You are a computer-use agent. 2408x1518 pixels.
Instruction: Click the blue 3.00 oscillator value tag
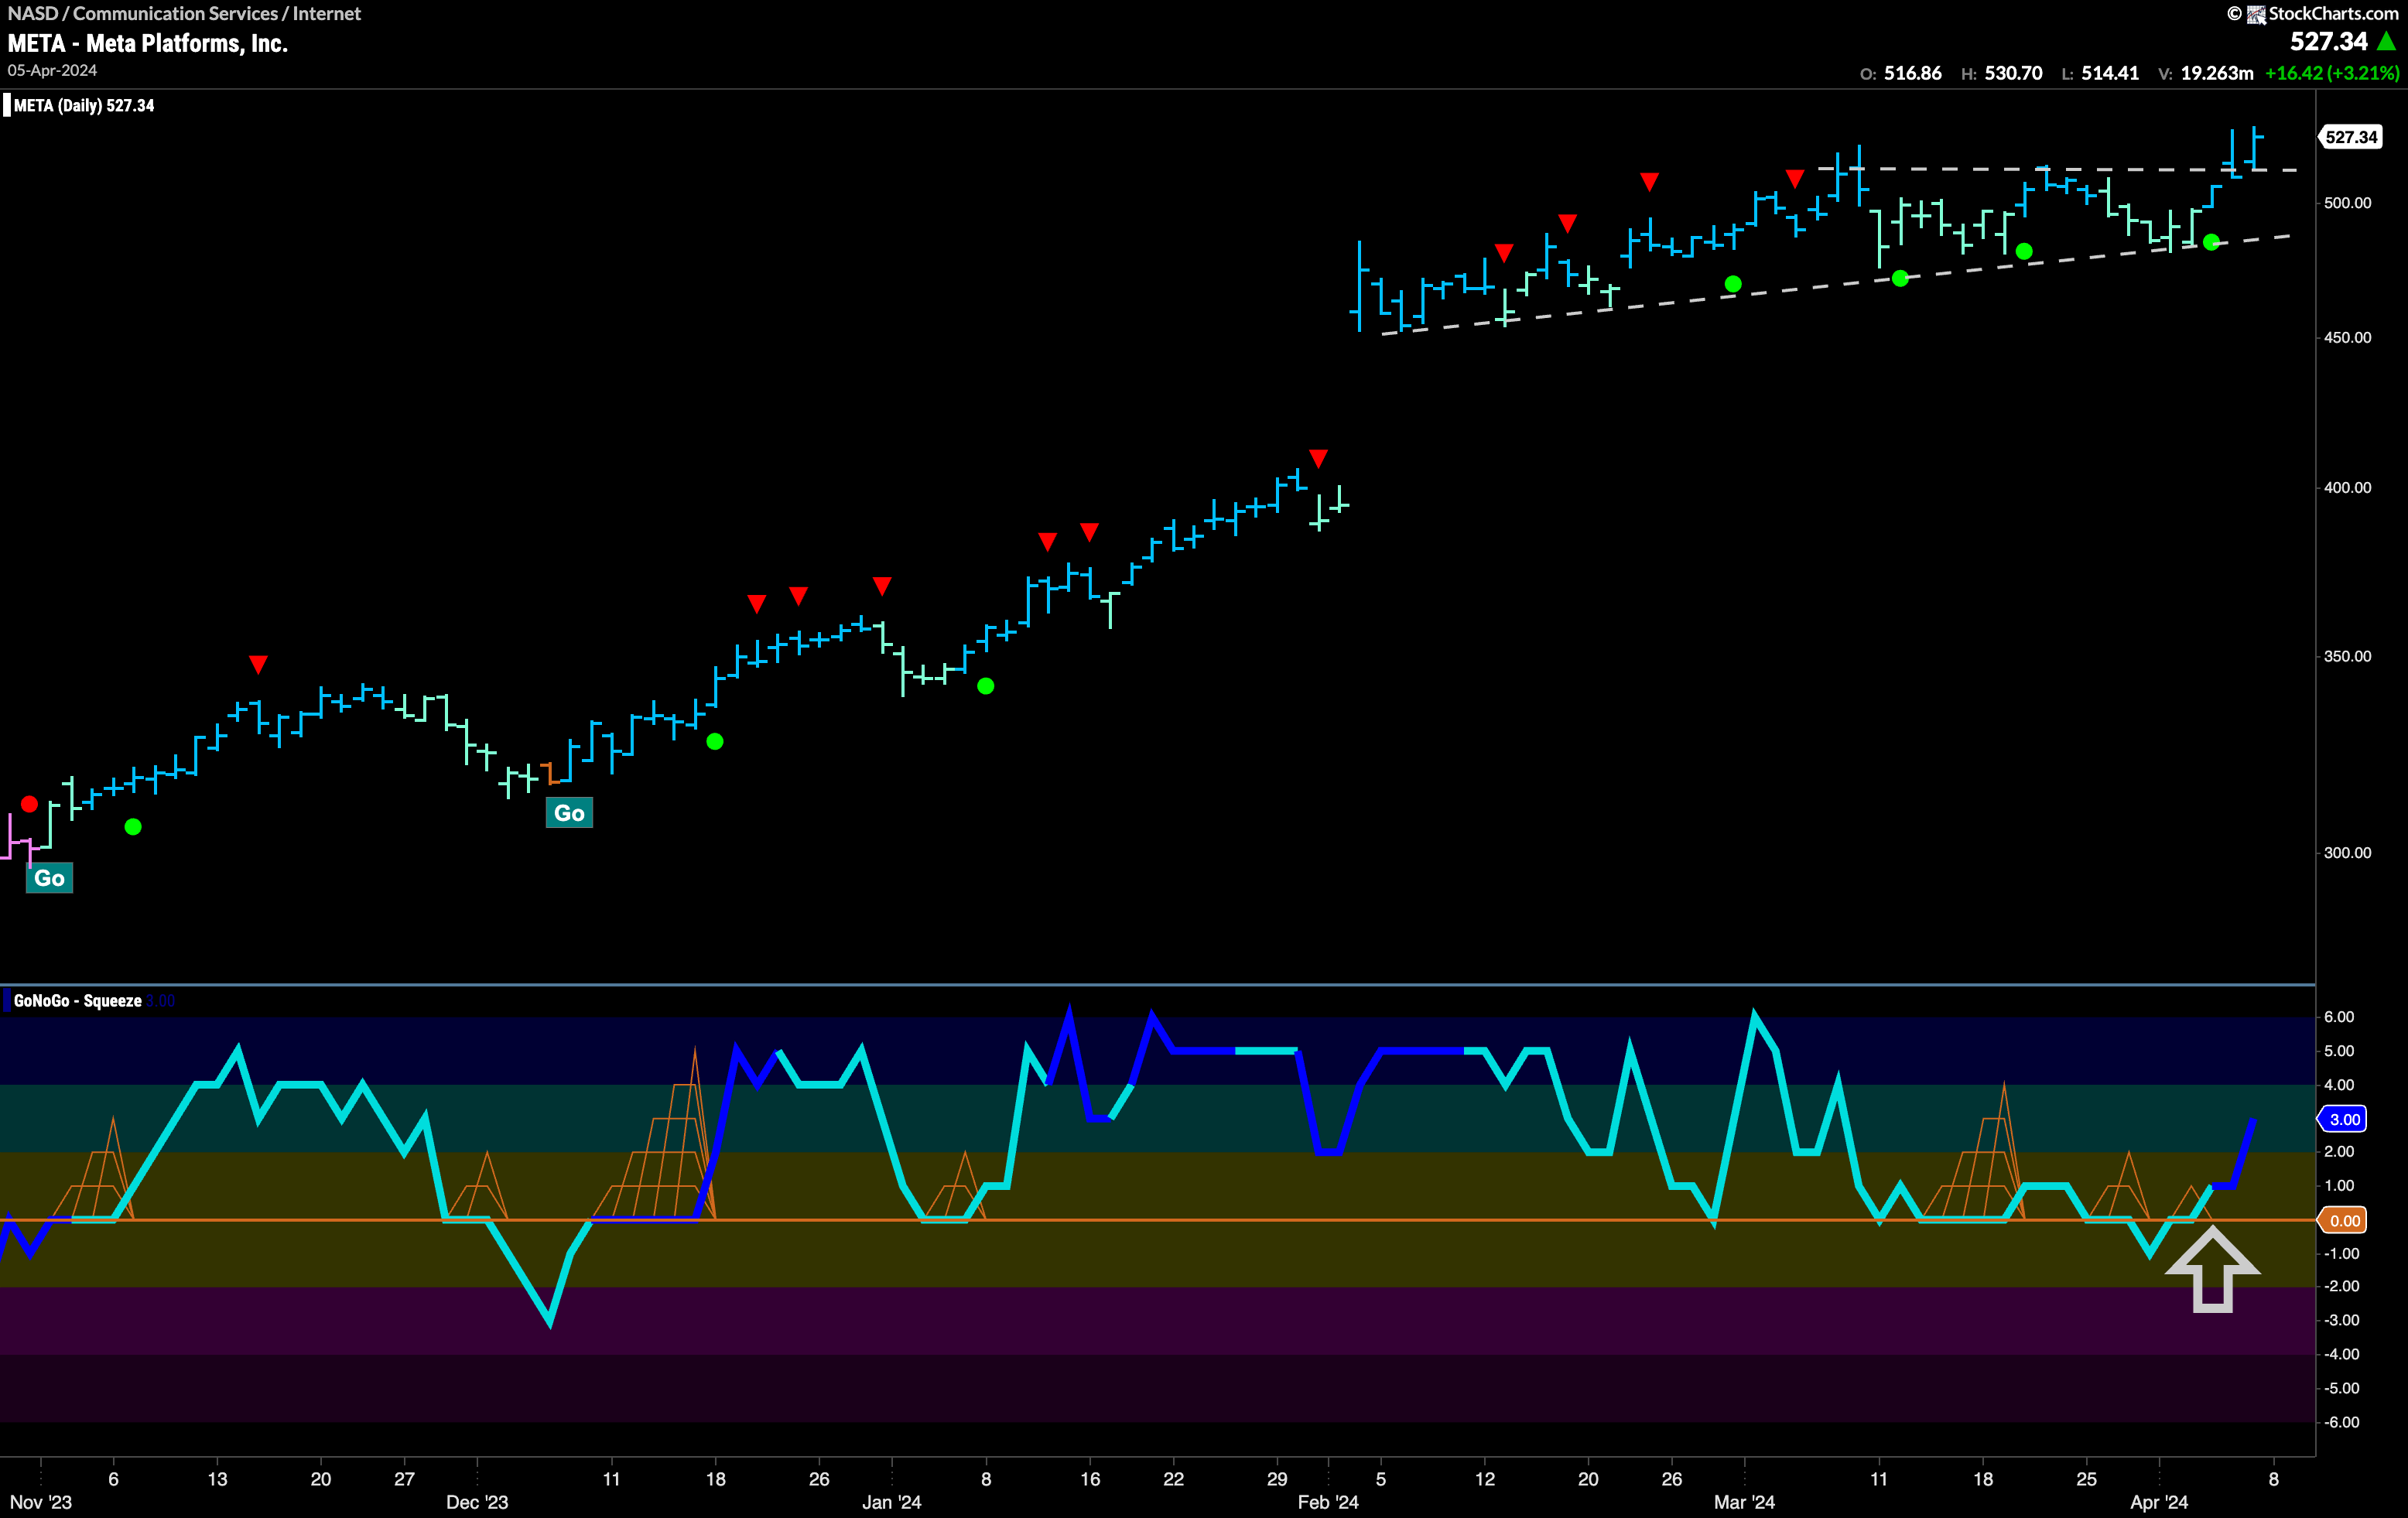(2344, 1120)
